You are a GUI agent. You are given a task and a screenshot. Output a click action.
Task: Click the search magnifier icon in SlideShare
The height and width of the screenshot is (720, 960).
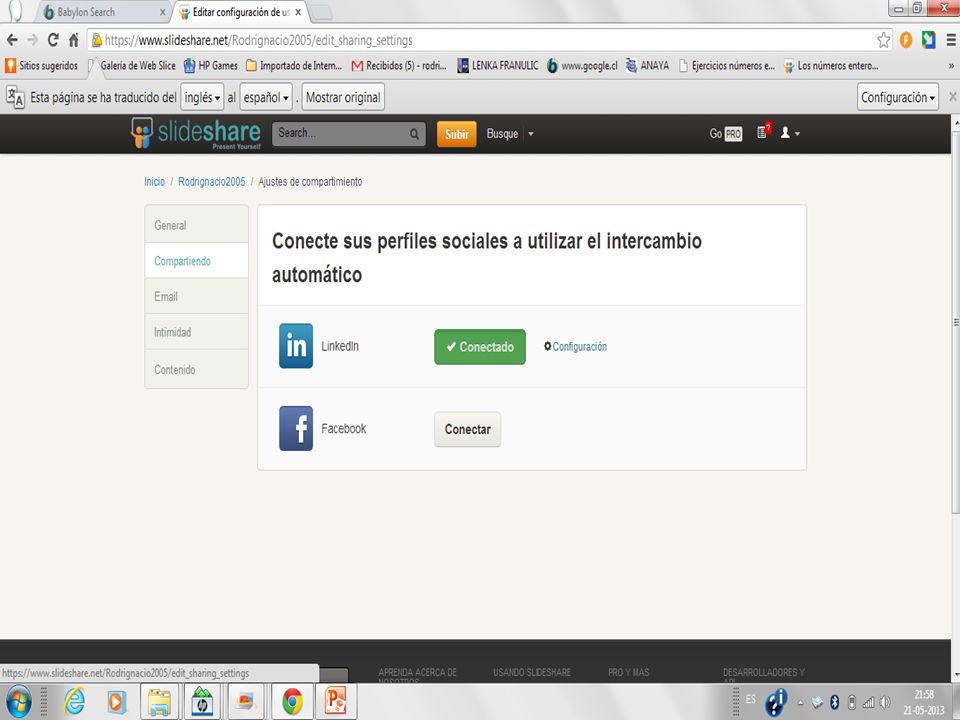point(414,133)
